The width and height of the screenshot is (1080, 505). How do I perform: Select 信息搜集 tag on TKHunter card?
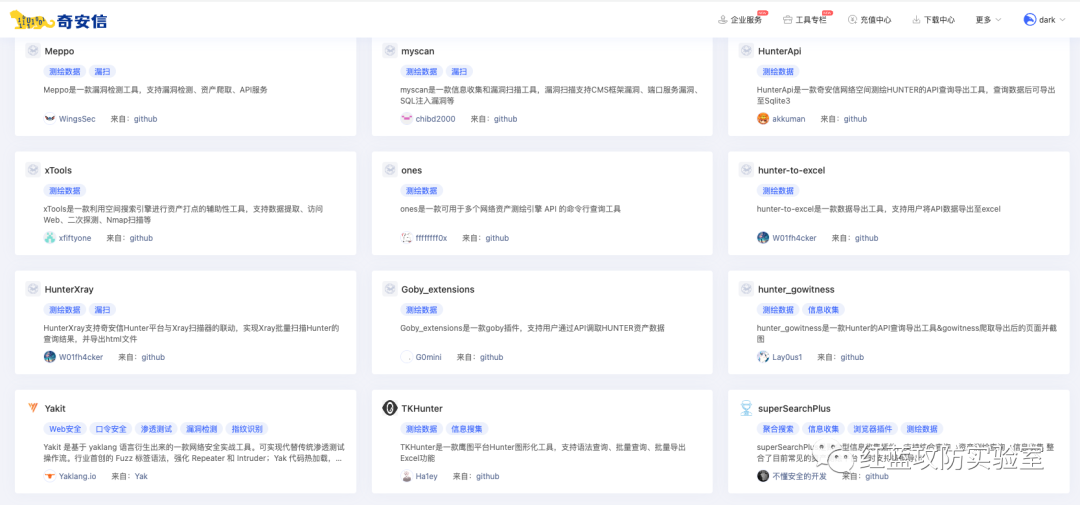tap(467, 429)
